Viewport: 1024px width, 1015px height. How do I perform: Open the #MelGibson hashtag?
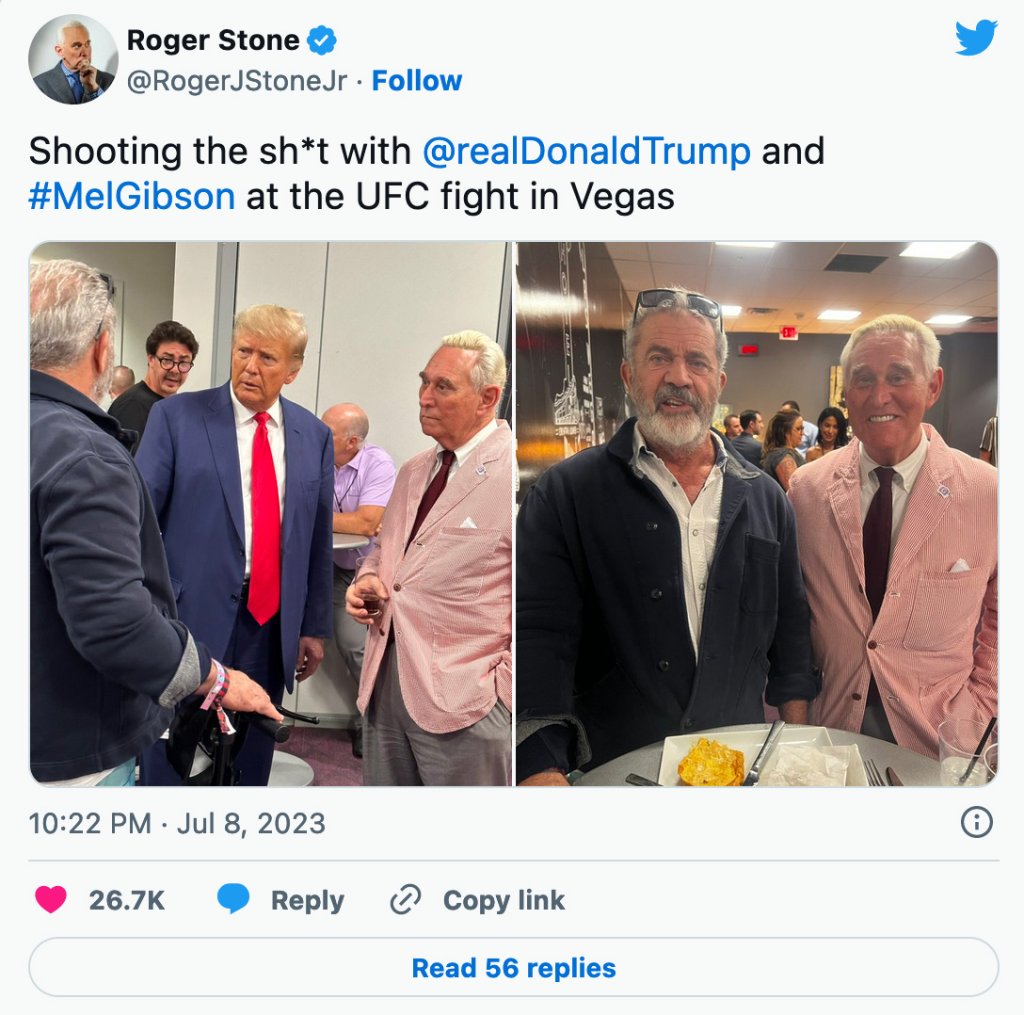(132, 196)
